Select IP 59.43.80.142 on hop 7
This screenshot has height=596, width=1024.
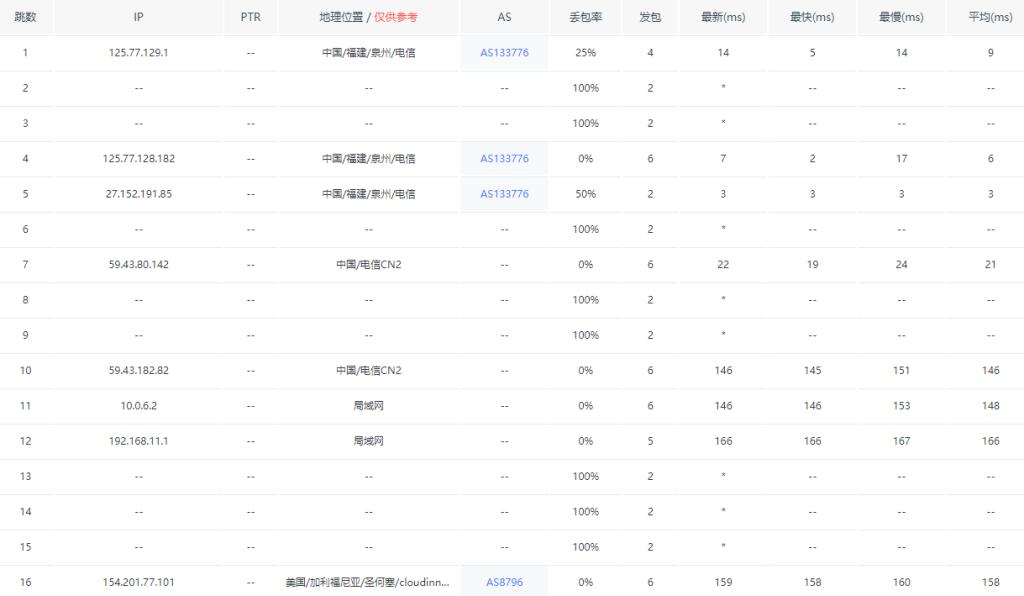tap(138, 264)
